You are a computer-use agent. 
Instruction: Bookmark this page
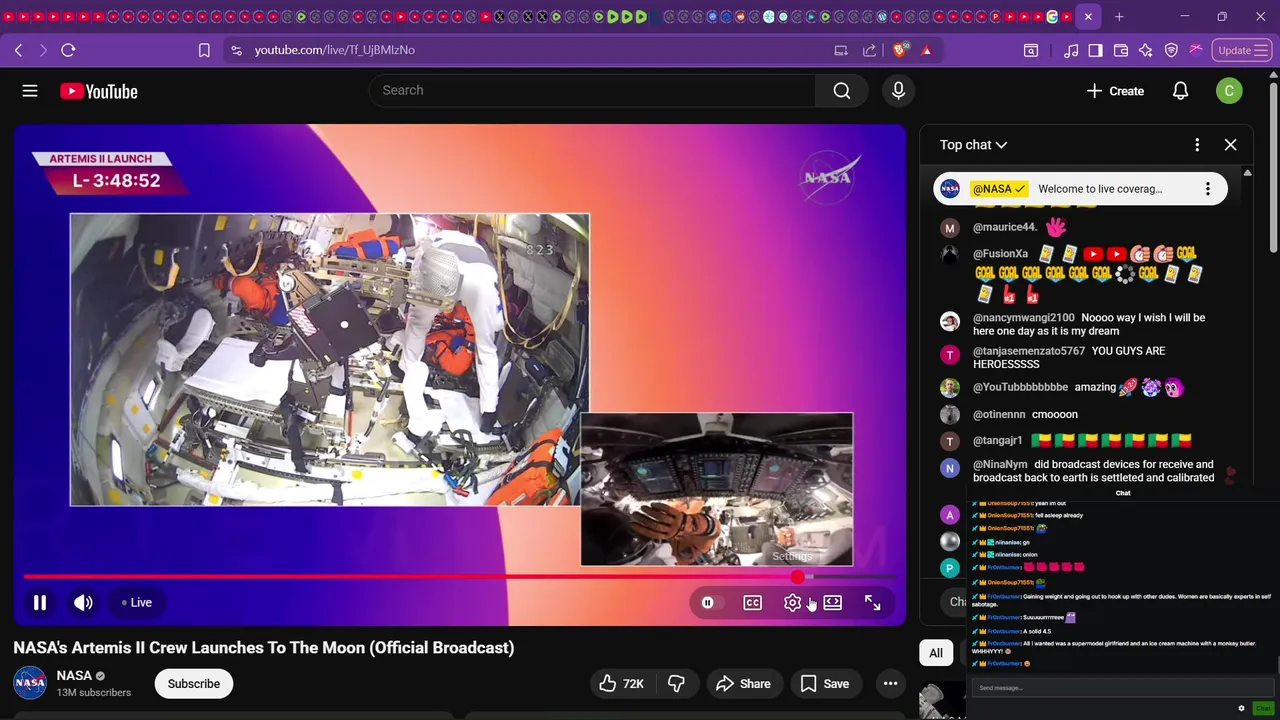click(204, 50)
